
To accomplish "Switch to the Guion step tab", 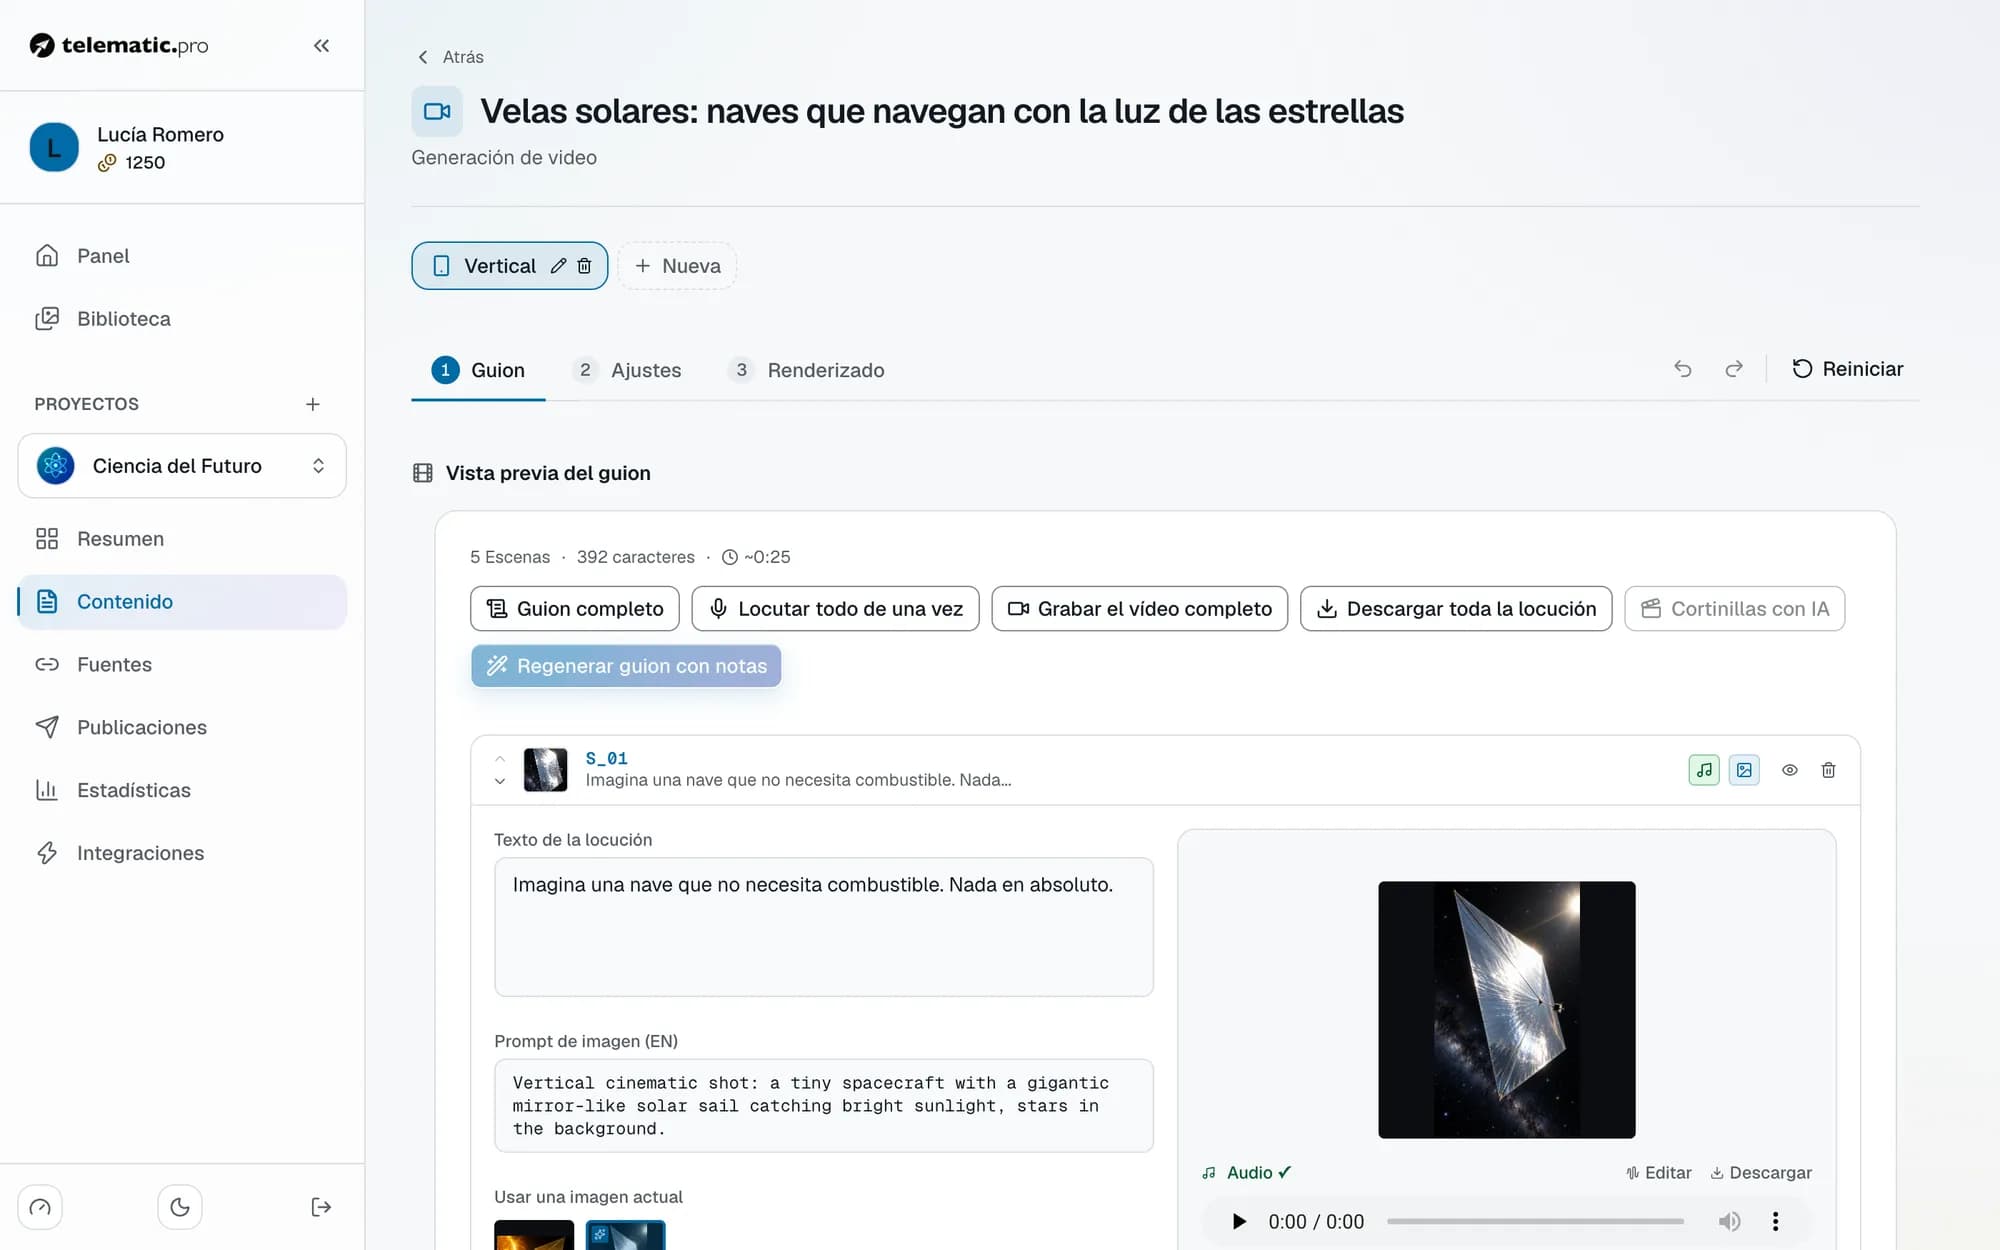I will (x=478, y=370).
